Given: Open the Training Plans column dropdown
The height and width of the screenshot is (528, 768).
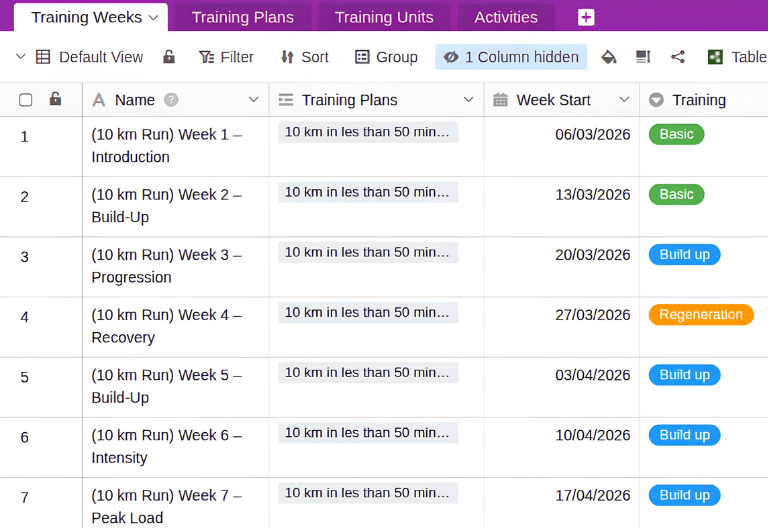Looking at the screenshot, I should pos(468,100).
